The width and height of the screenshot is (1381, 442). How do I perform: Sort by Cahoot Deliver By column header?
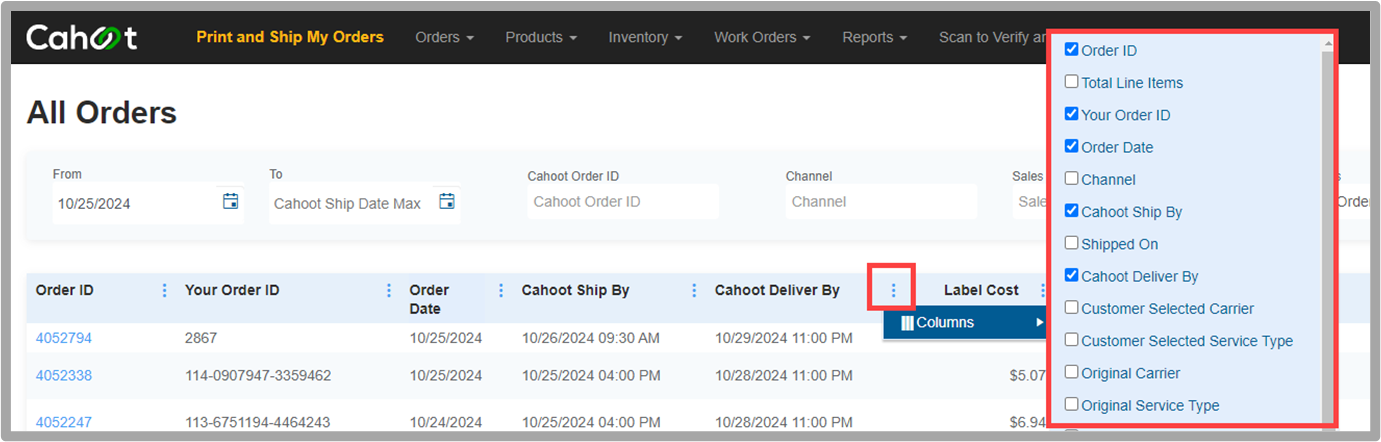pyautogui.click(x=777, y=290)
